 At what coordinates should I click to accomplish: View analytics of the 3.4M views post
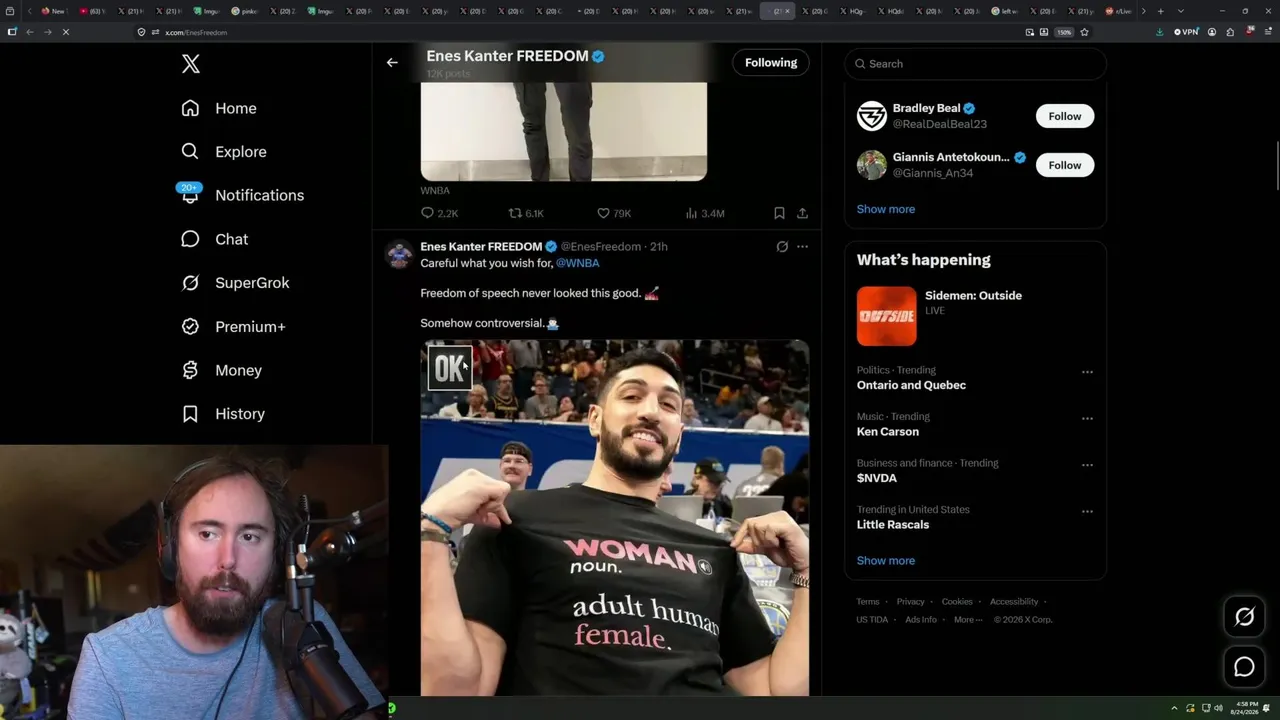pos(704,213)
